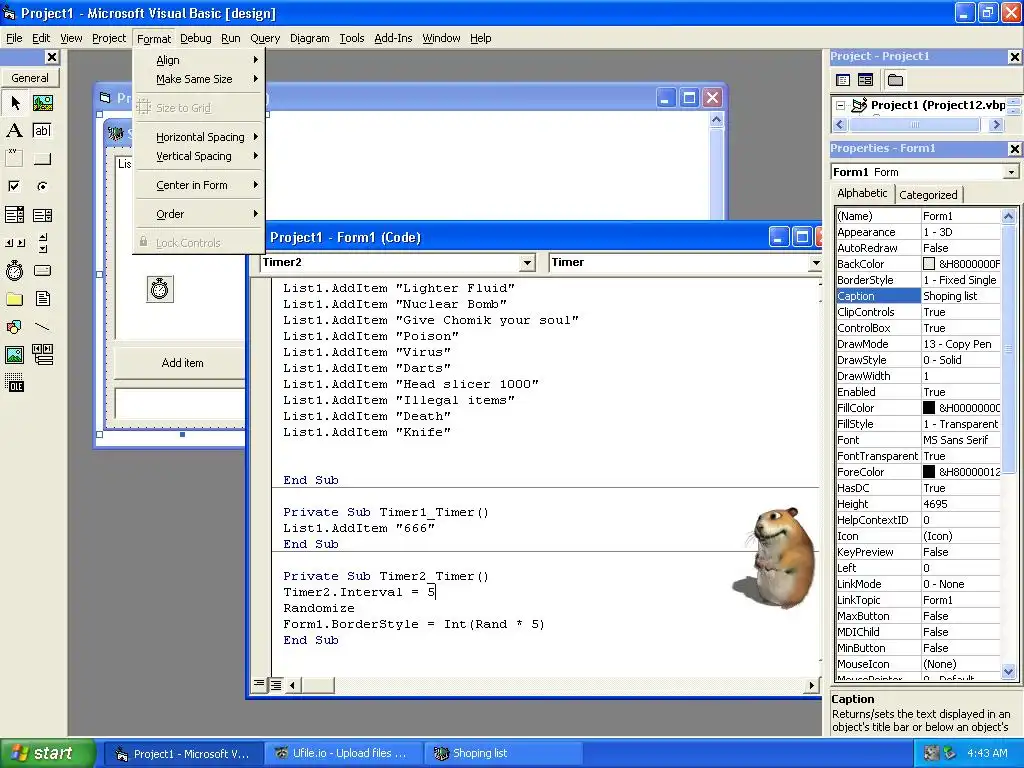Select the Image control tool
1024x768 pixels.
coord(14,355)
